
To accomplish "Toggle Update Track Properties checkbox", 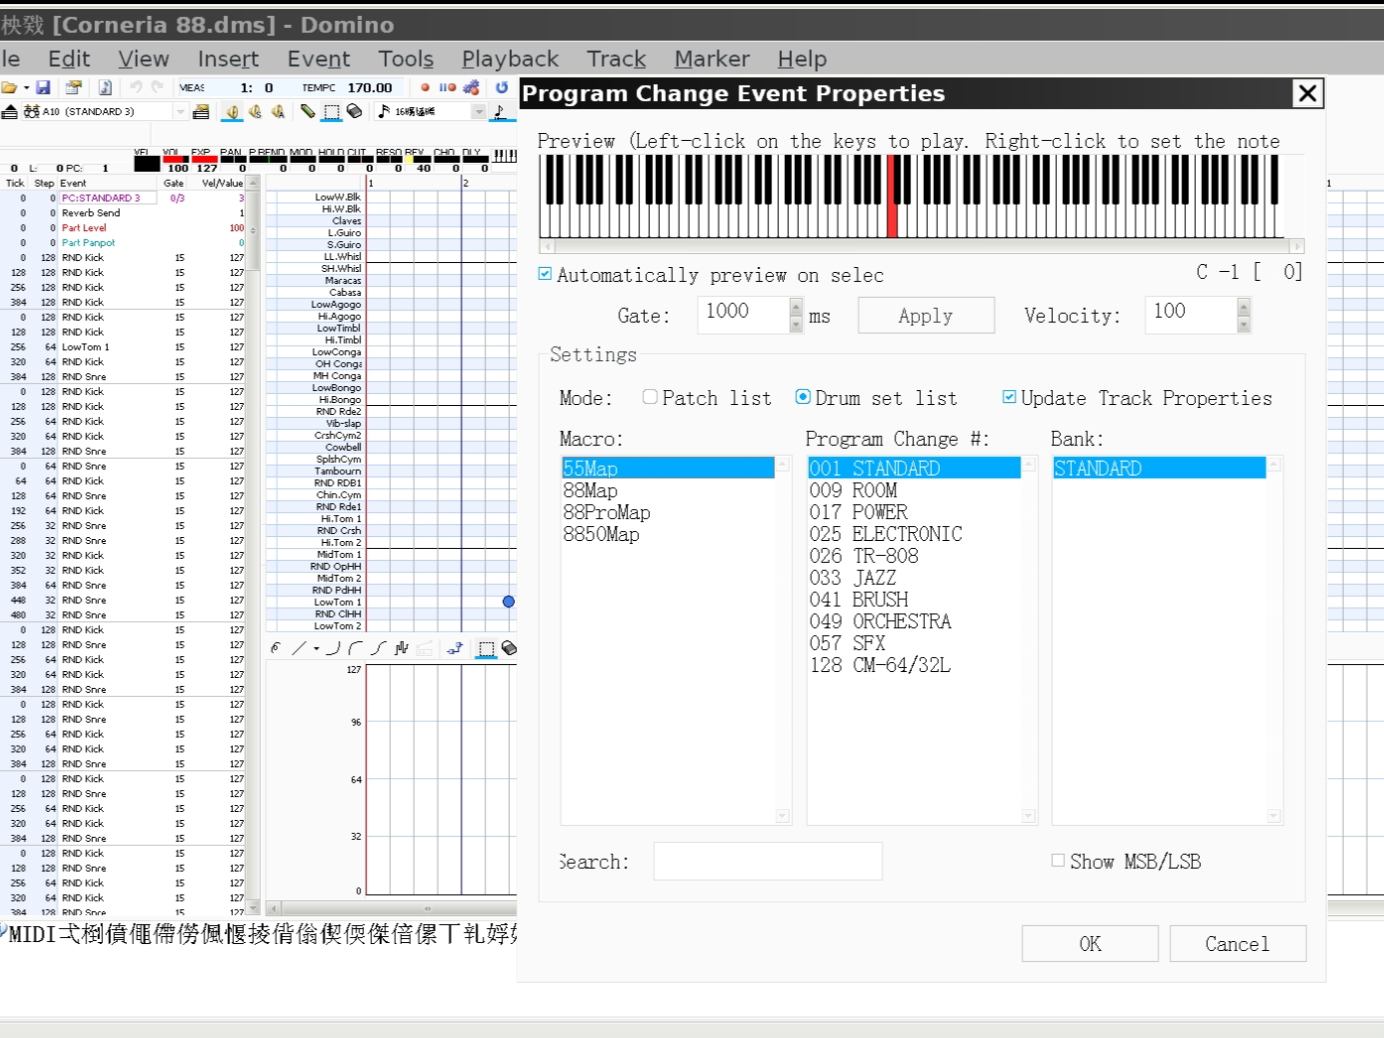I will coord(1009,397).
